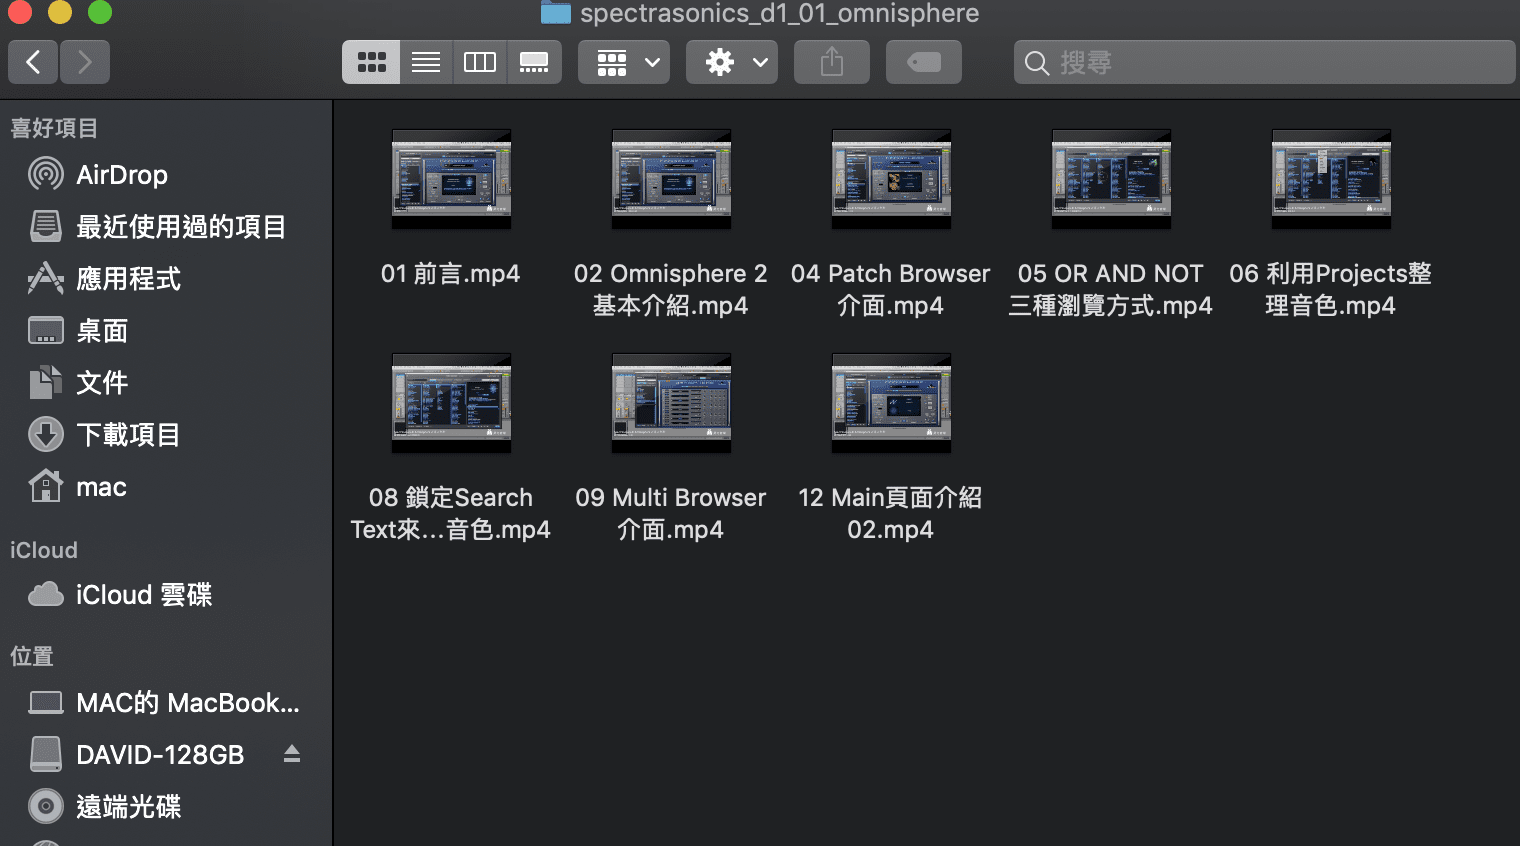Select the 06 利用Projects video thumbnail
1520x846 pixels.
(1331, 179)
